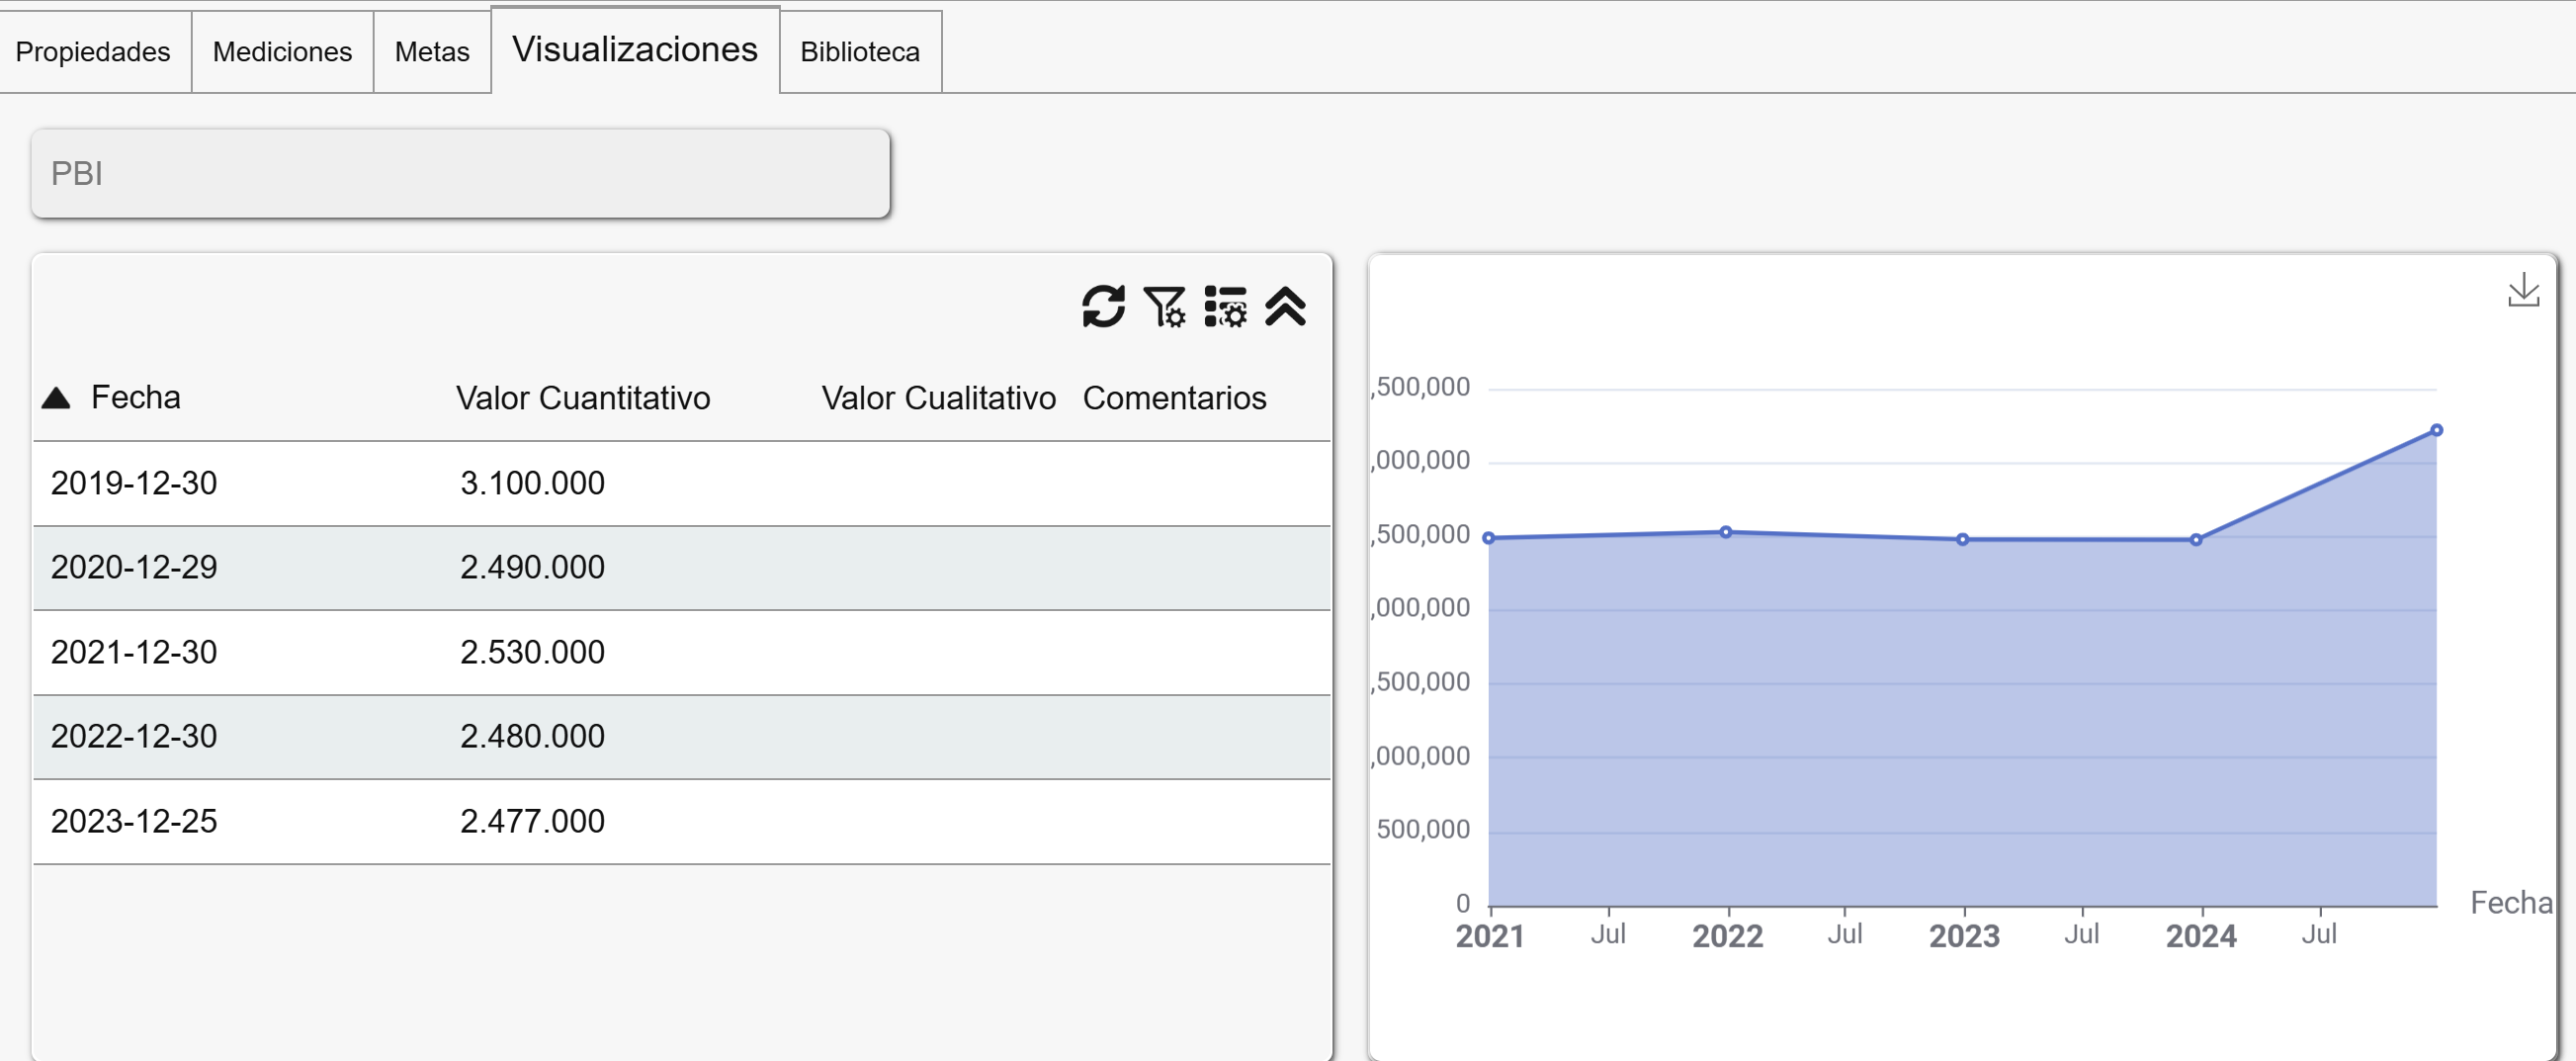
Task: Switch to the Propiedades tab
Action: (93, 52)
